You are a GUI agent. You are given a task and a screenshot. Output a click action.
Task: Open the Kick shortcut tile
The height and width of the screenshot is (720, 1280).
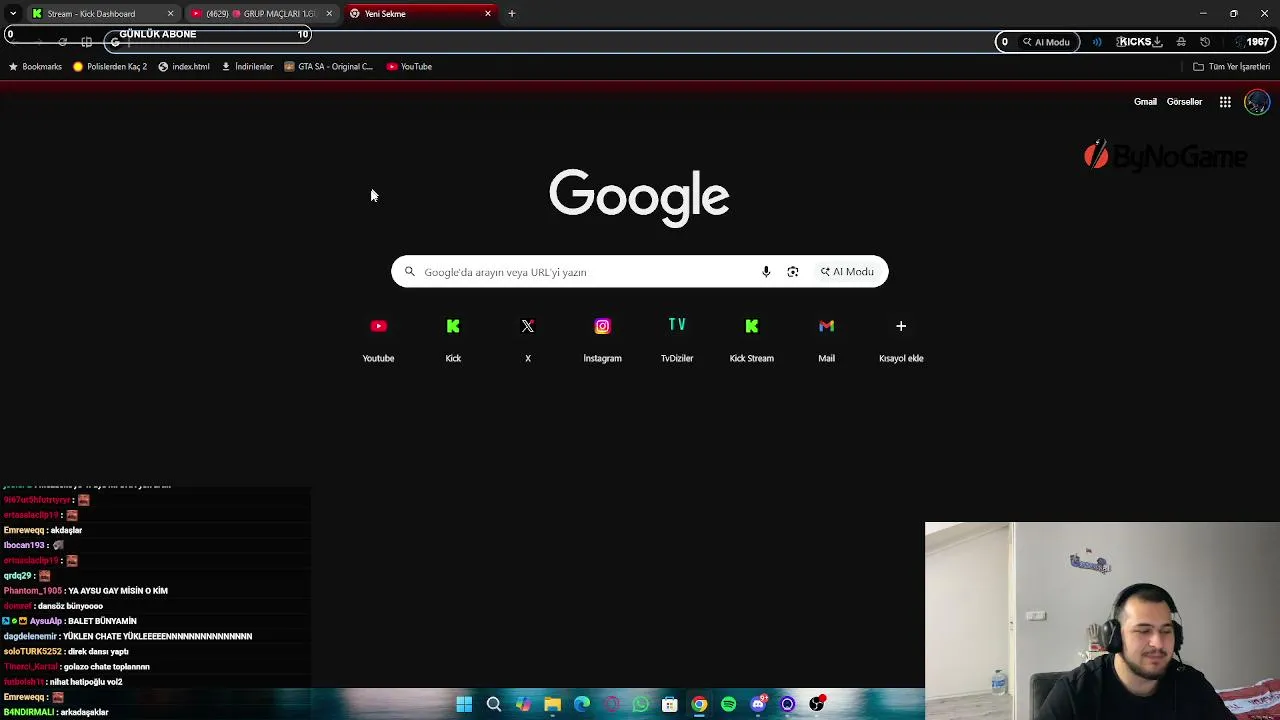pos(453,339)
